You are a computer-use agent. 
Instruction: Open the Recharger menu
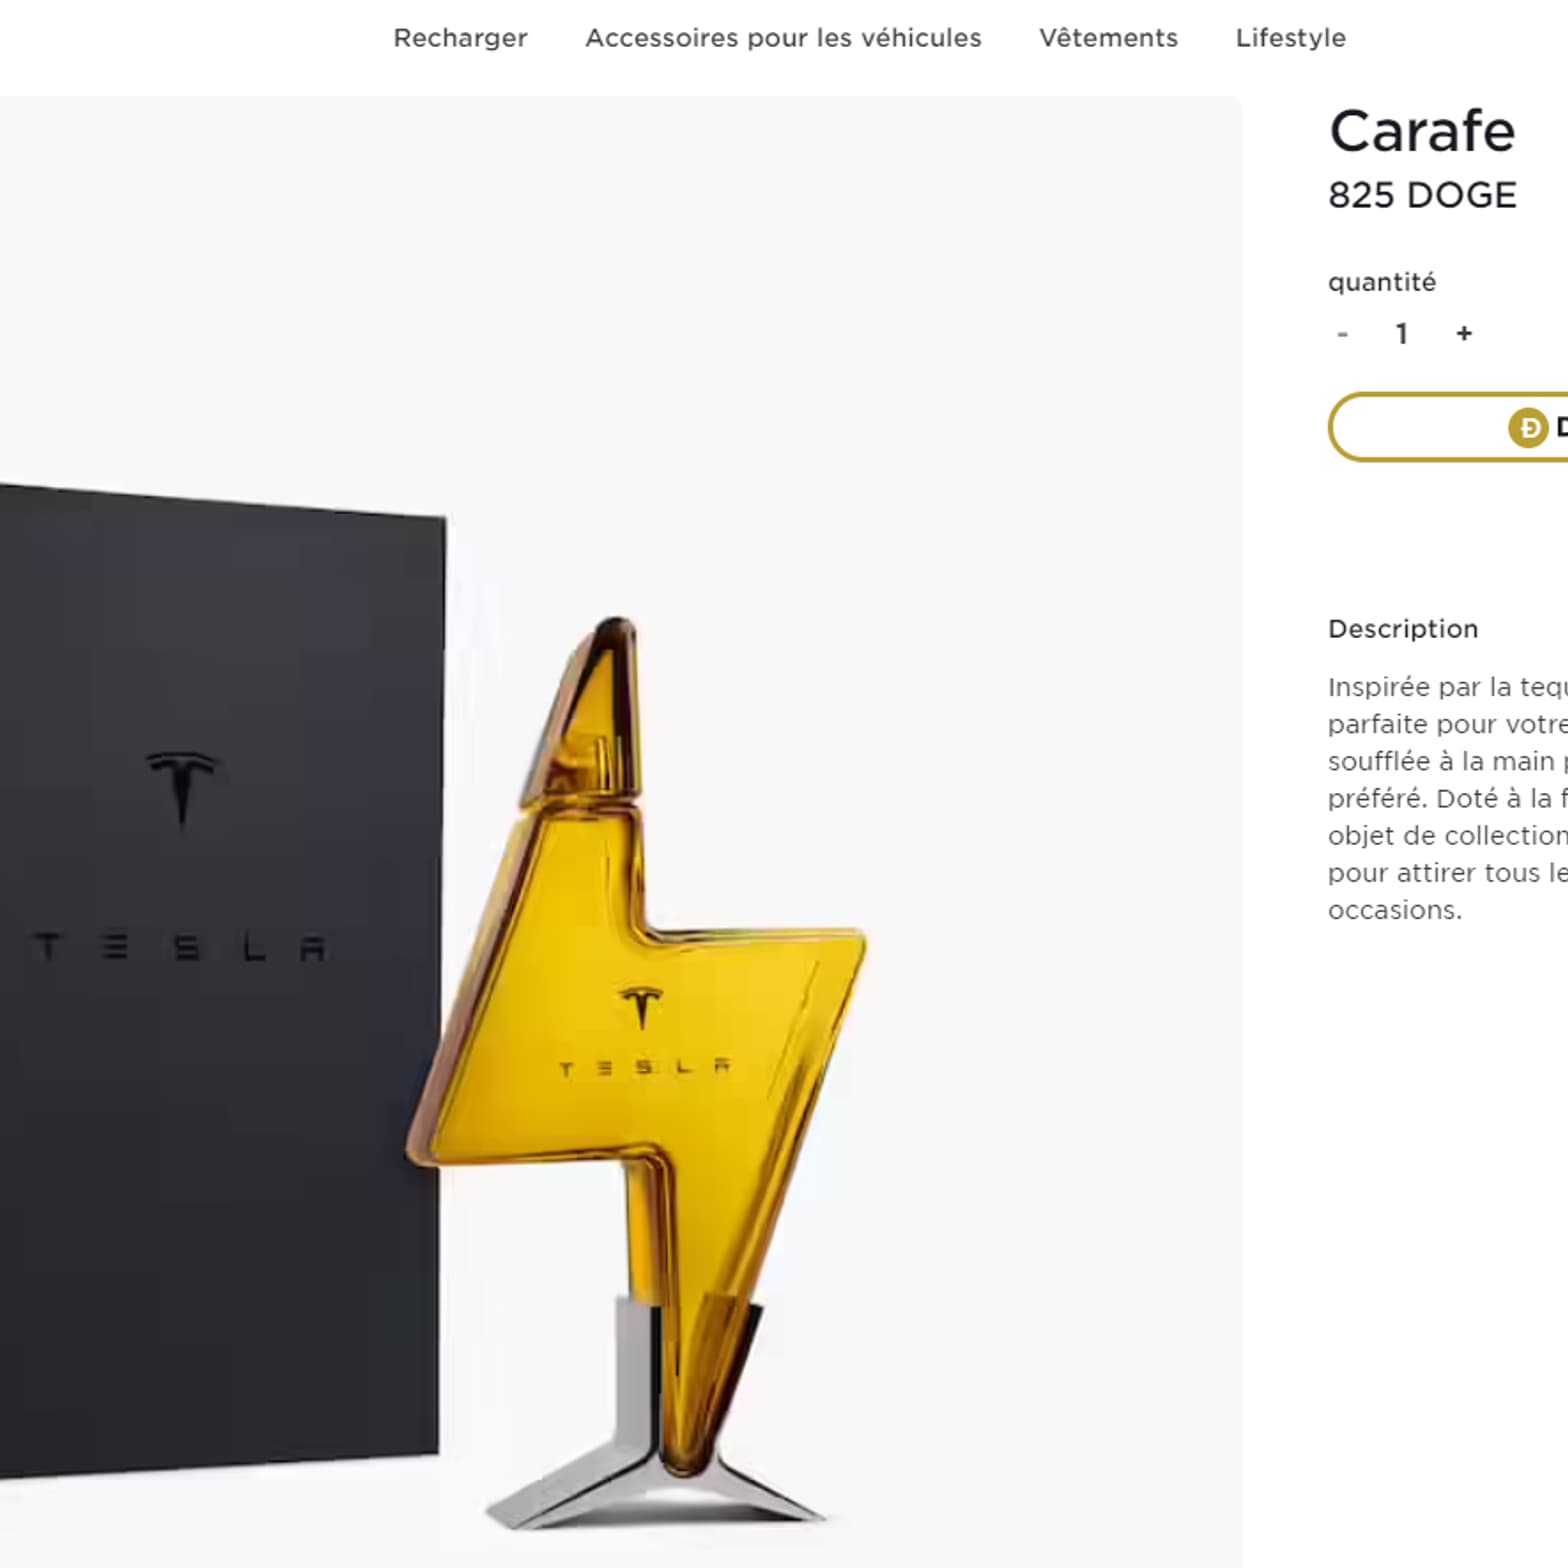460,38
